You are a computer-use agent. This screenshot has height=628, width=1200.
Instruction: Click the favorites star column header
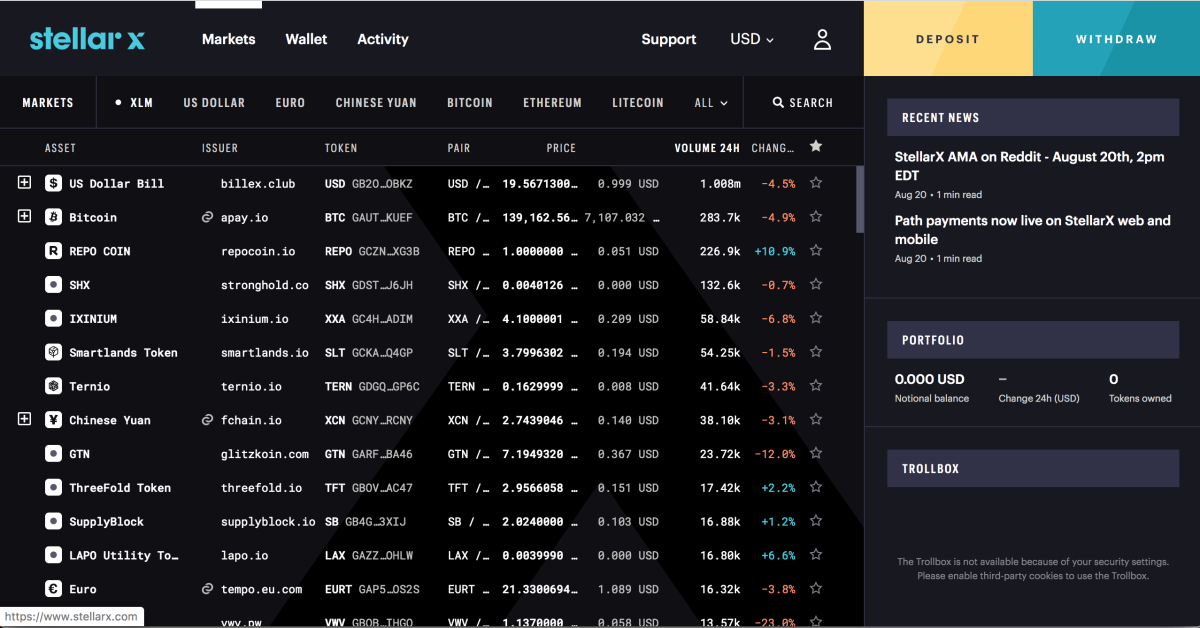816,147
